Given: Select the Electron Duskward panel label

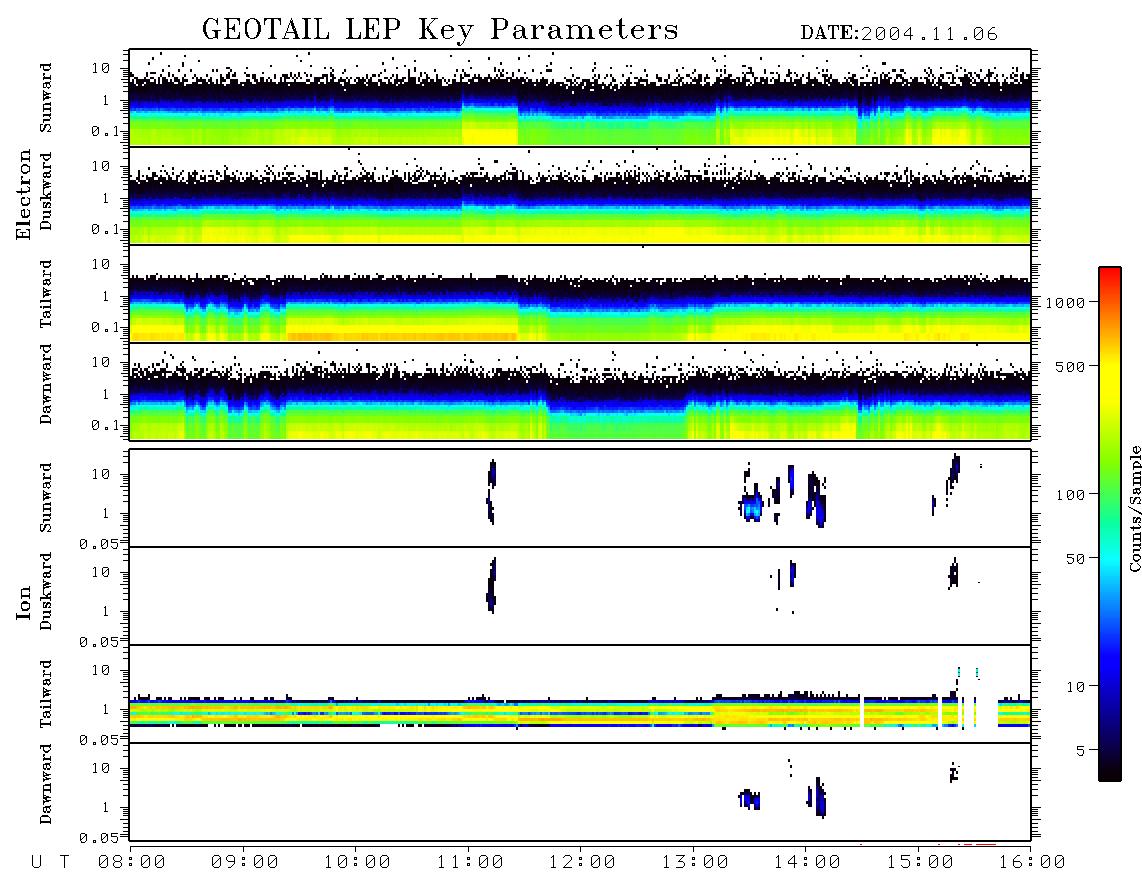Looking at the screenshot, I should [46, 192].
